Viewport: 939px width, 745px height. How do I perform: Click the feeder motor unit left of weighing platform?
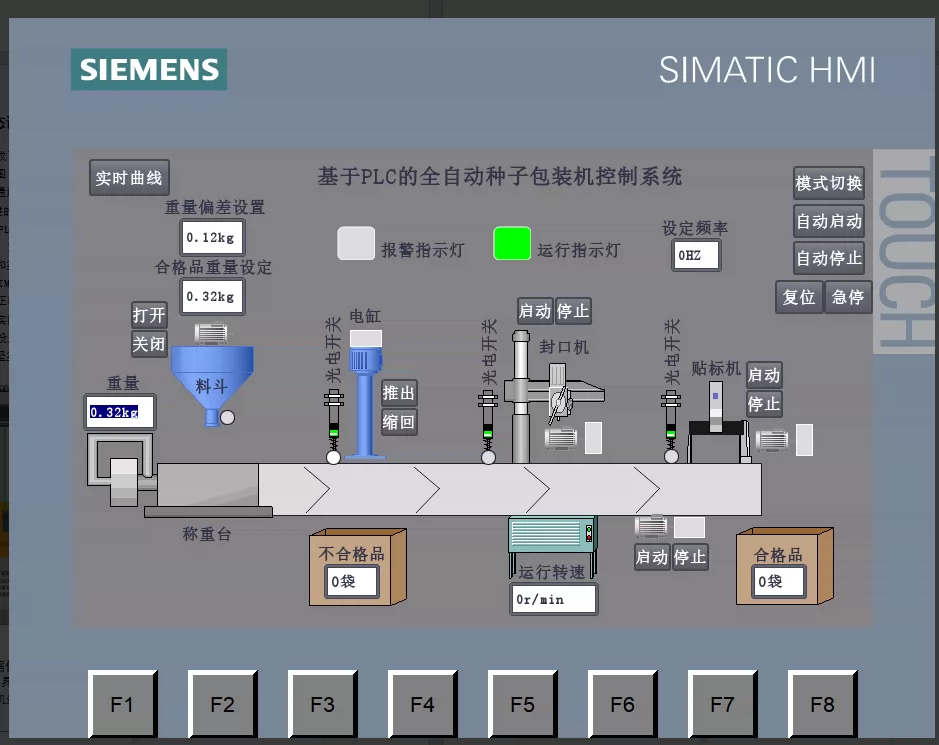(x=123, y=470)
